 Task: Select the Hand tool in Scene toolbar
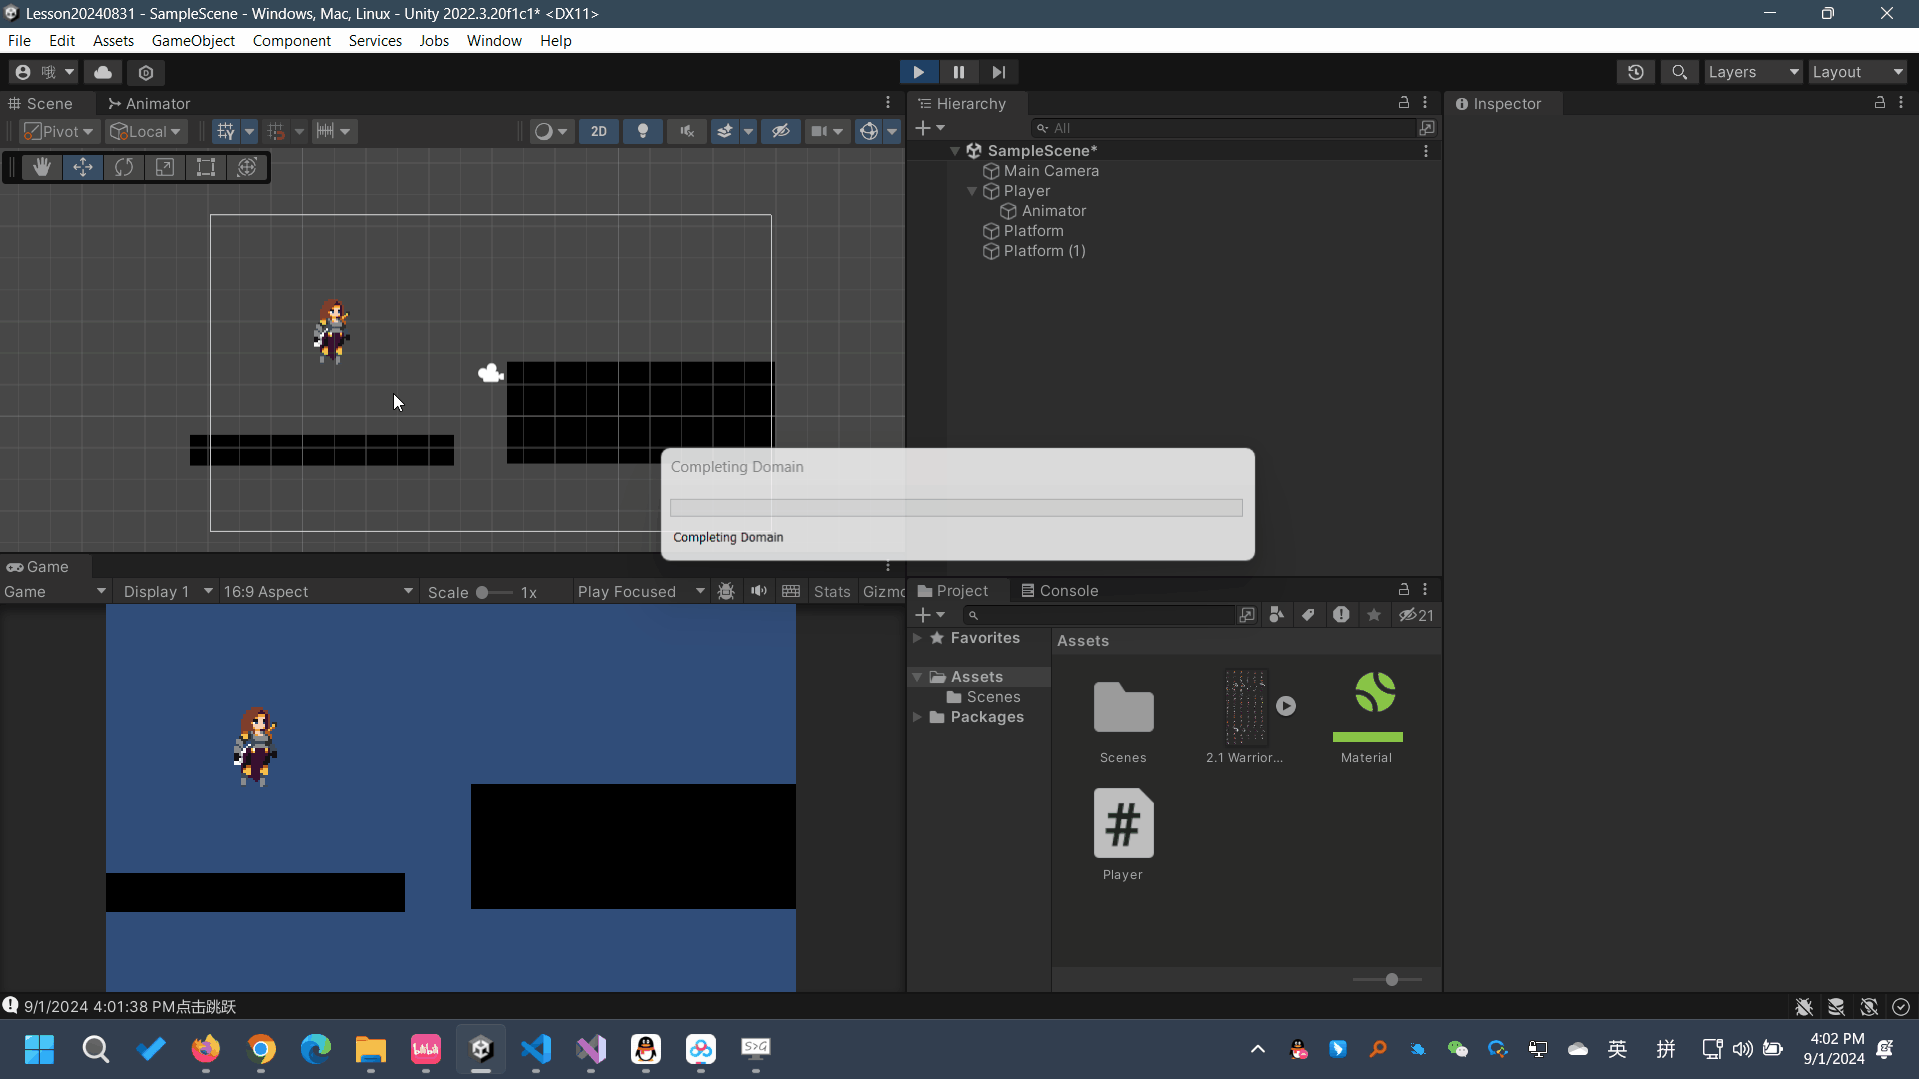[x=42, y=167]
